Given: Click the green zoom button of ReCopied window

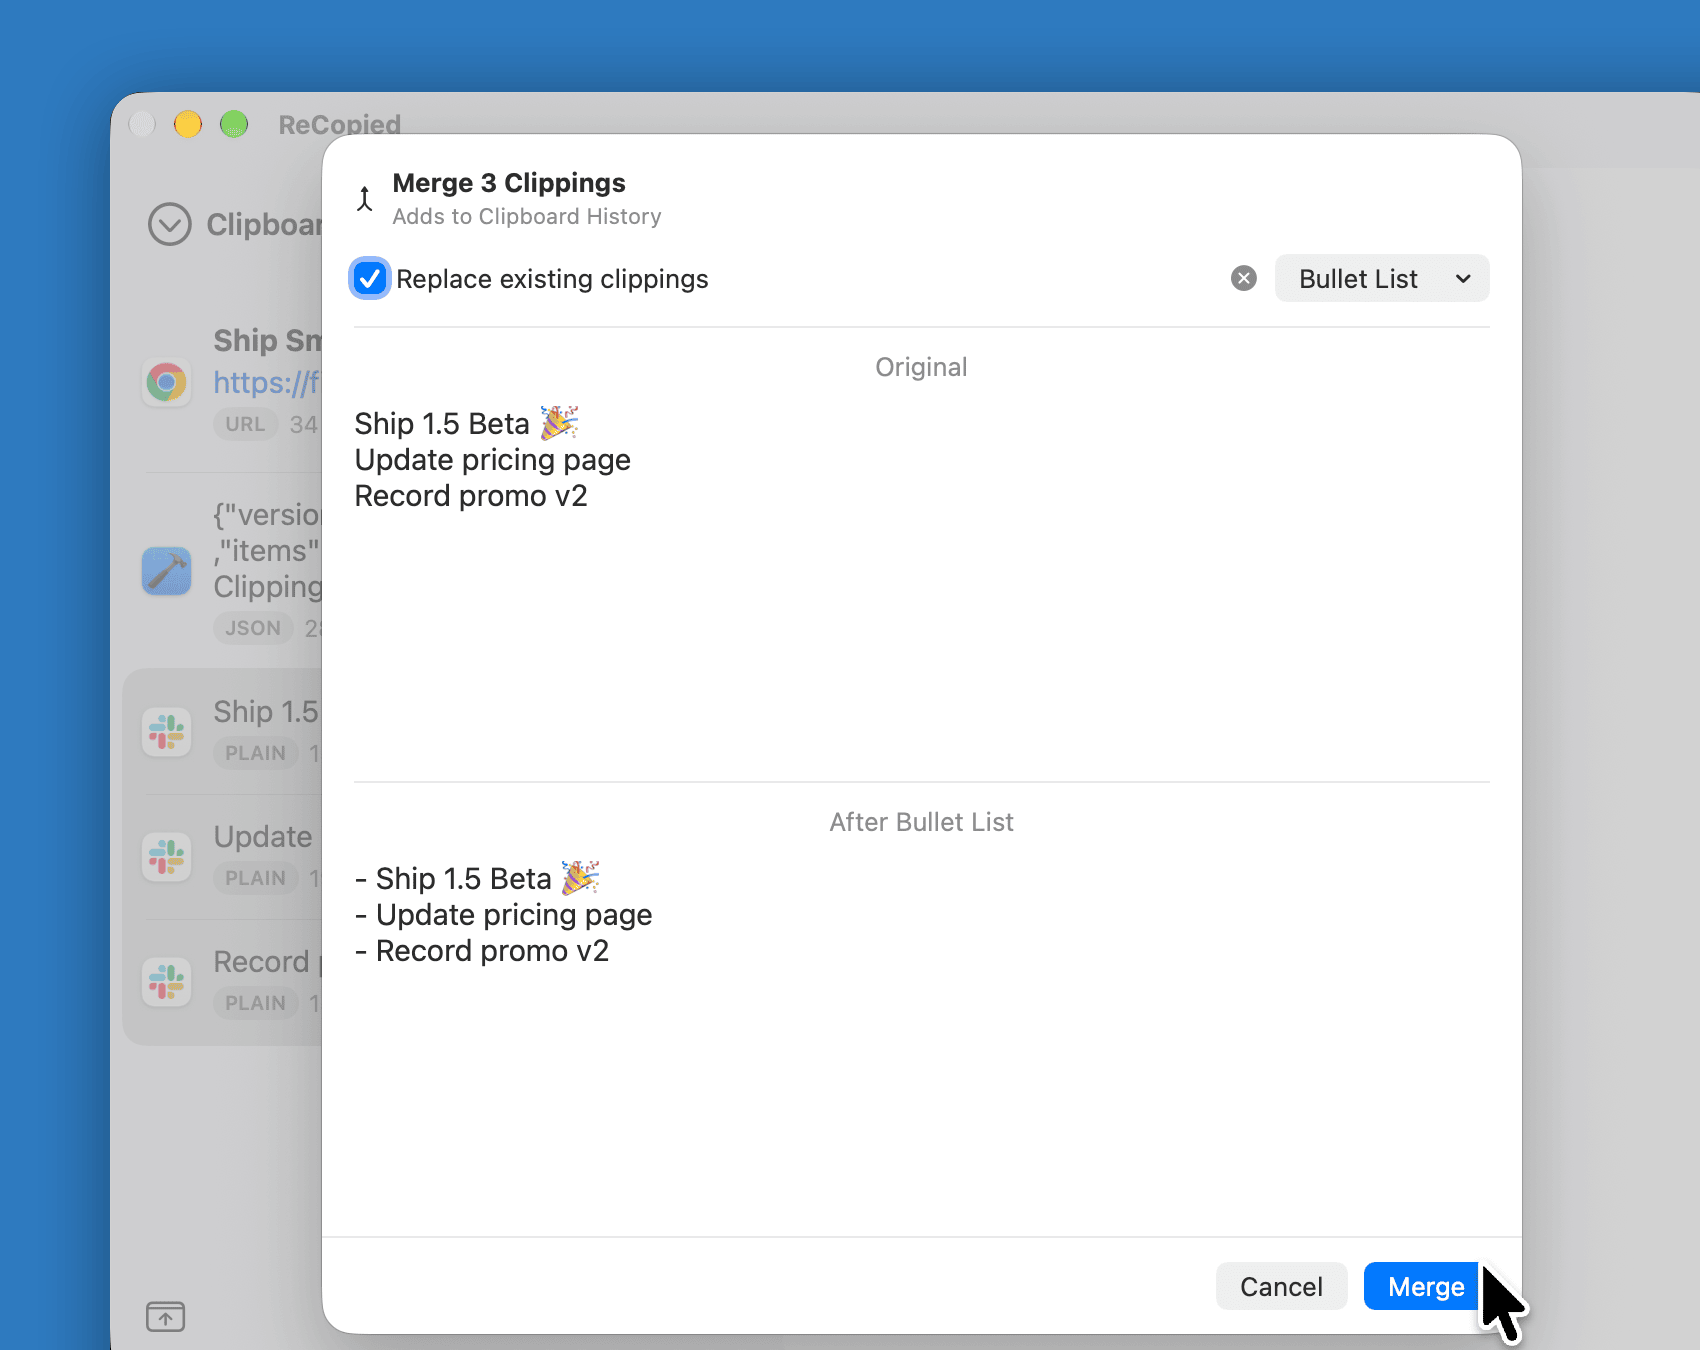Looking at the screenshot, I should (234, 124).
